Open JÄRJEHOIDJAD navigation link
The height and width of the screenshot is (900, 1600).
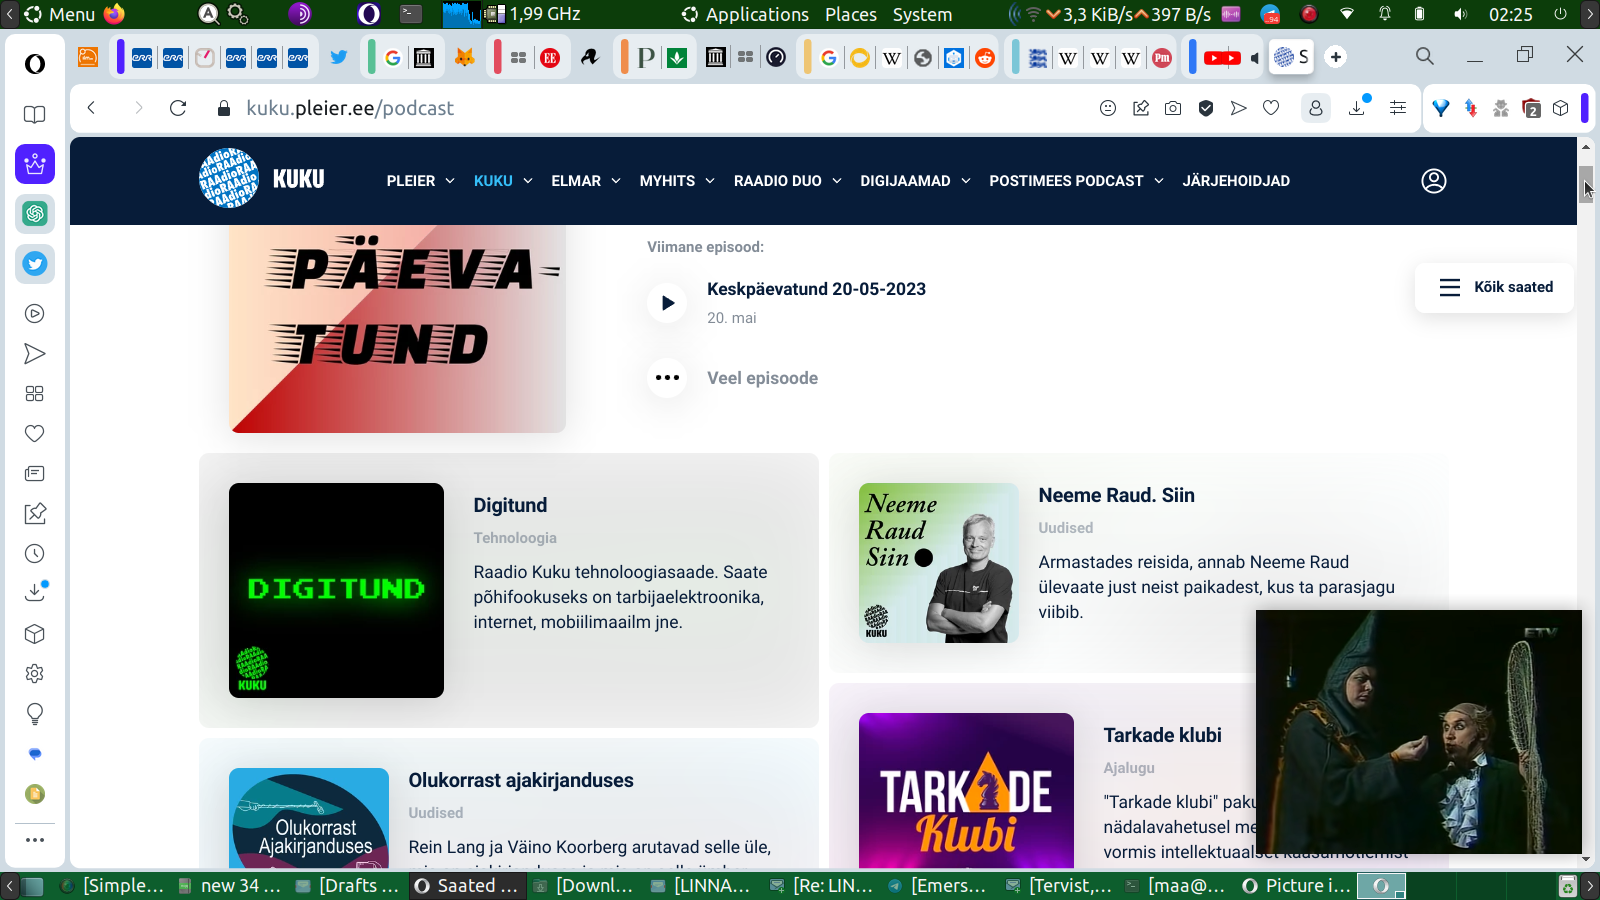pyautogui.click(x=1236, y=181)
